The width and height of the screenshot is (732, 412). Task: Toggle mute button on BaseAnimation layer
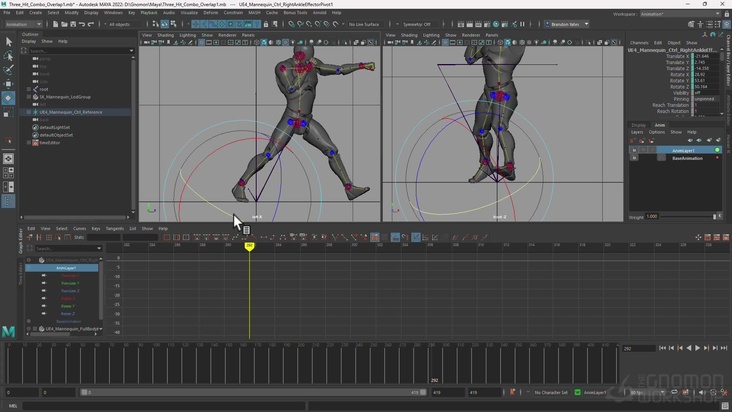(634, 158)
